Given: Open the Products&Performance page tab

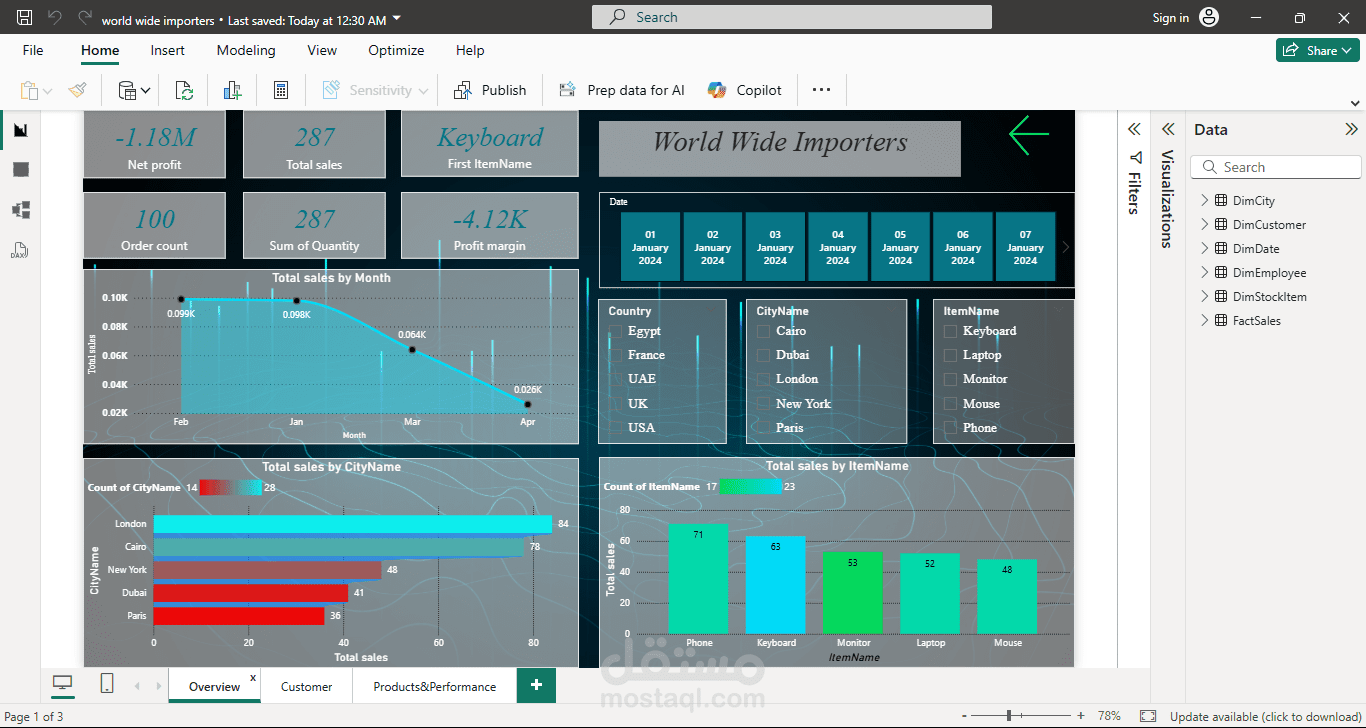Looking at the screenshot, I should 435,686.
